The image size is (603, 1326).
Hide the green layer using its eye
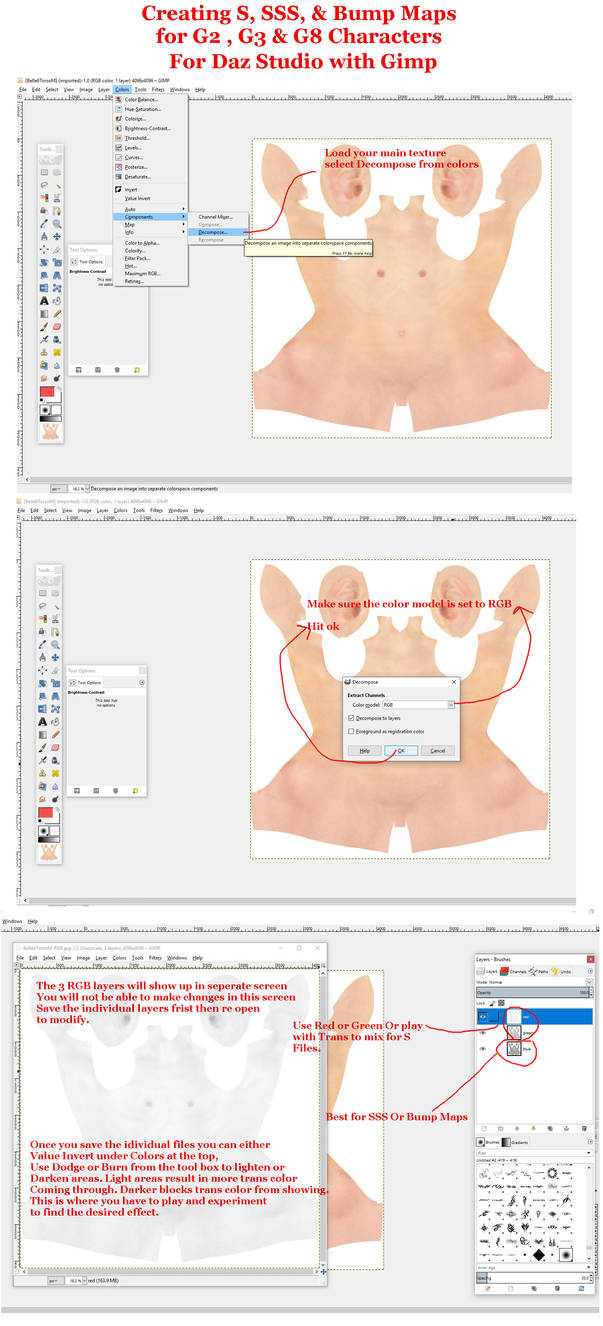click(483, 1033)
